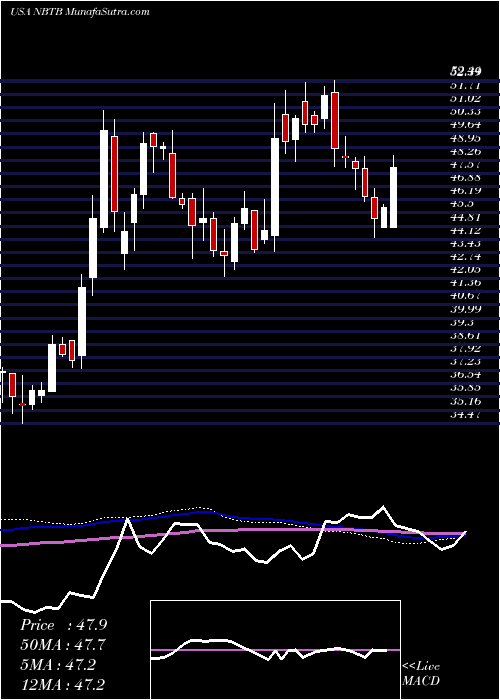Viewport: 500px width, 700px height.
Task: Click the USA NBTB chart title text
Action: (79, 12)
